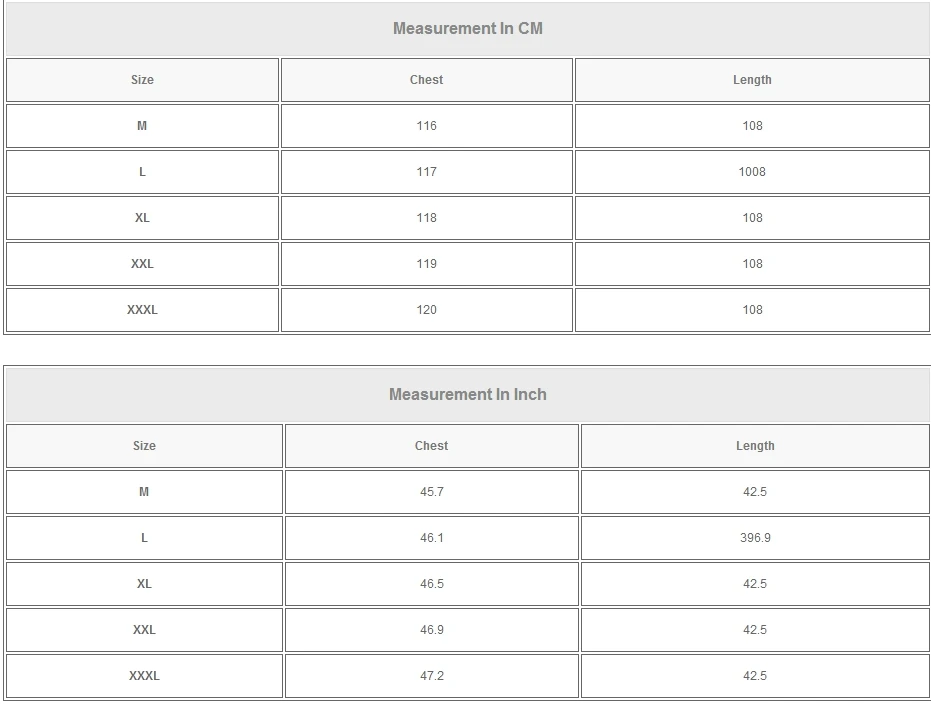Viewport: 931px width, 704px height.
Task: Select the Chest header in the CM table
Action: tap(426, 80)
